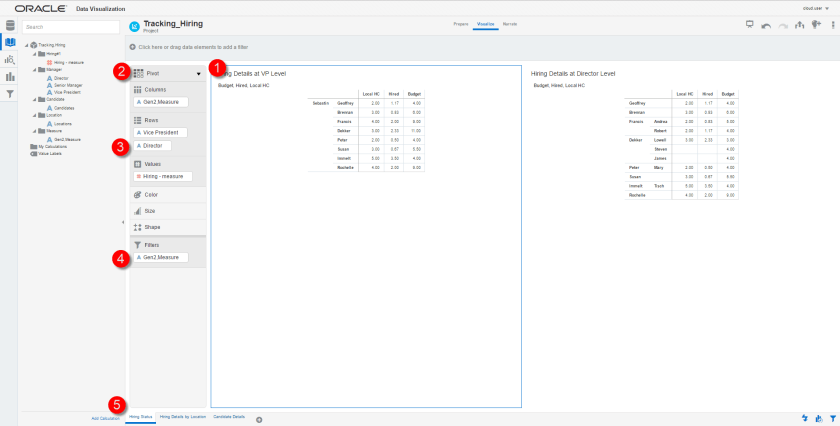Click the Search data elements field
Image resolution: width=840 pixels, height=426 pixels.
click(69, 27)
